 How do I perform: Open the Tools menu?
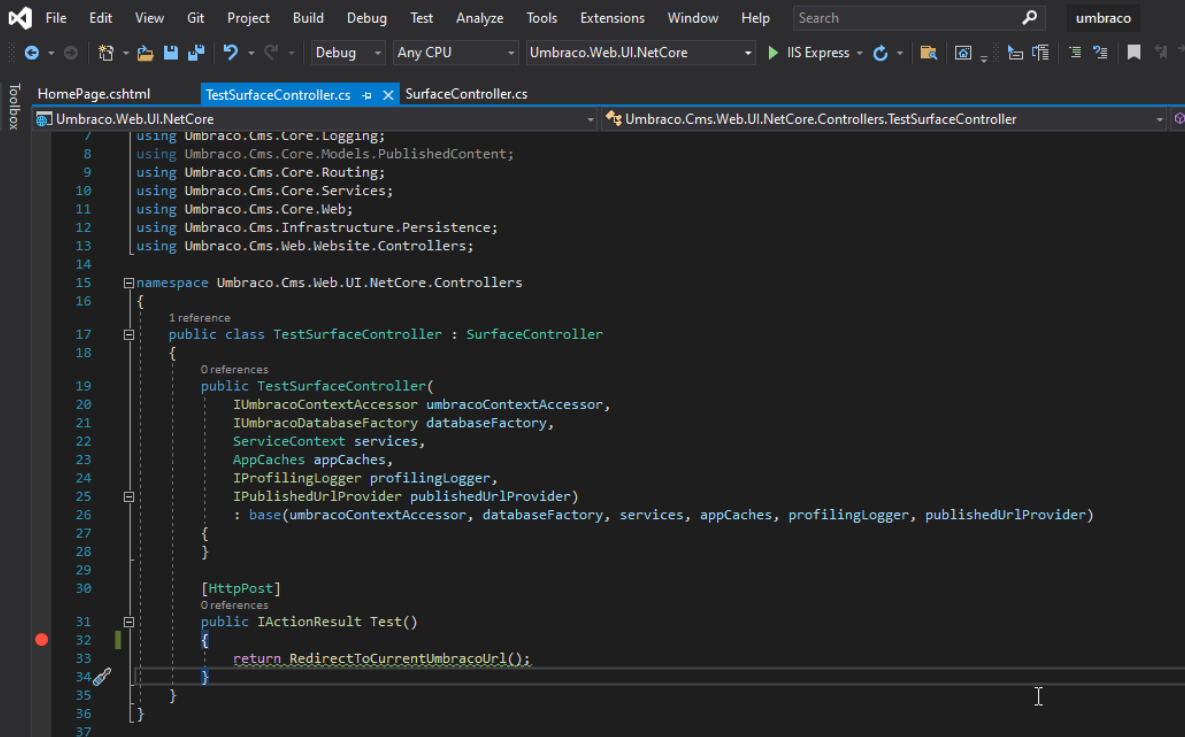[x=542, y=17]
